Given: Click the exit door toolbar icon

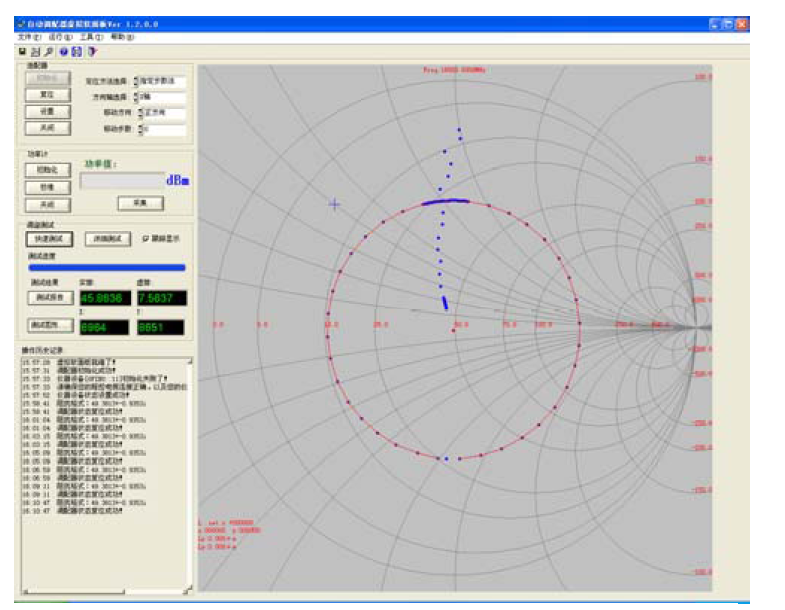Looking at the screenshot, I should click(x=92, y=52).
